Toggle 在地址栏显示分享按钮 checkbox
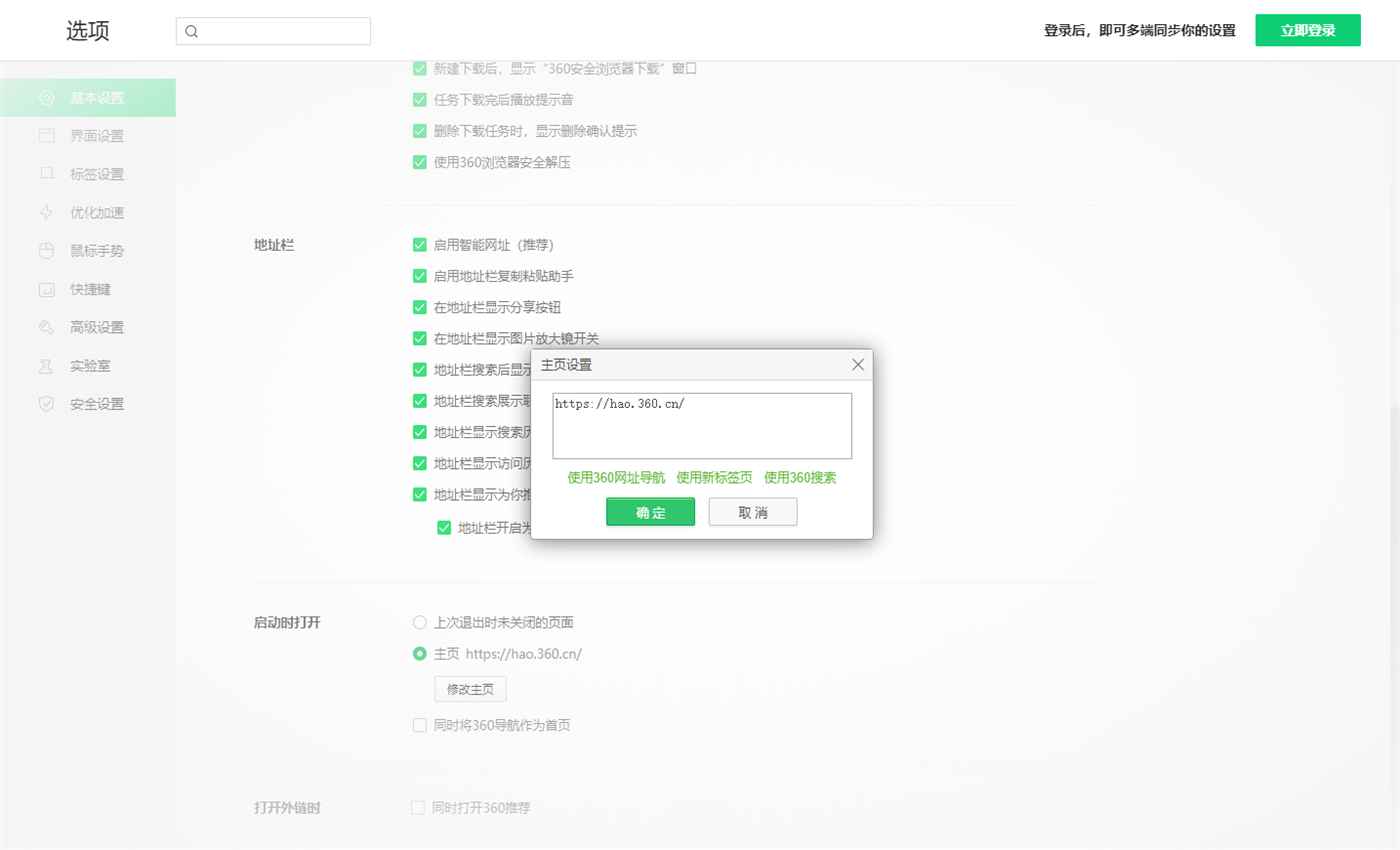Image resolution: width=1400 pixels, height=850 pixels. pos(420,307)
